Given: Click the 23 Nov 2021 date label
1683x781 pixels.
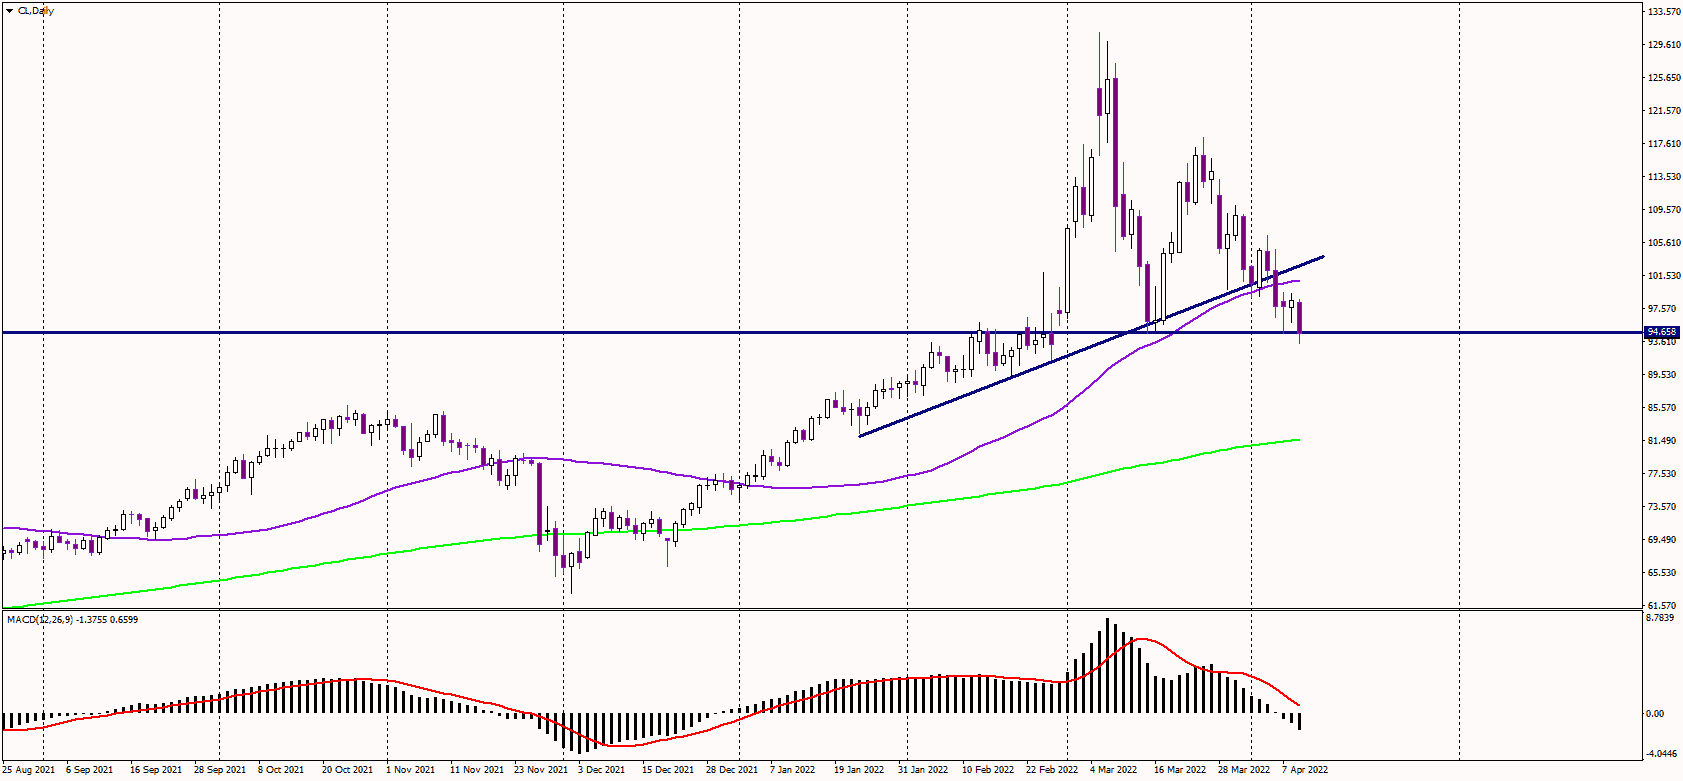Looking at the screenshot, I should [540, 770].
